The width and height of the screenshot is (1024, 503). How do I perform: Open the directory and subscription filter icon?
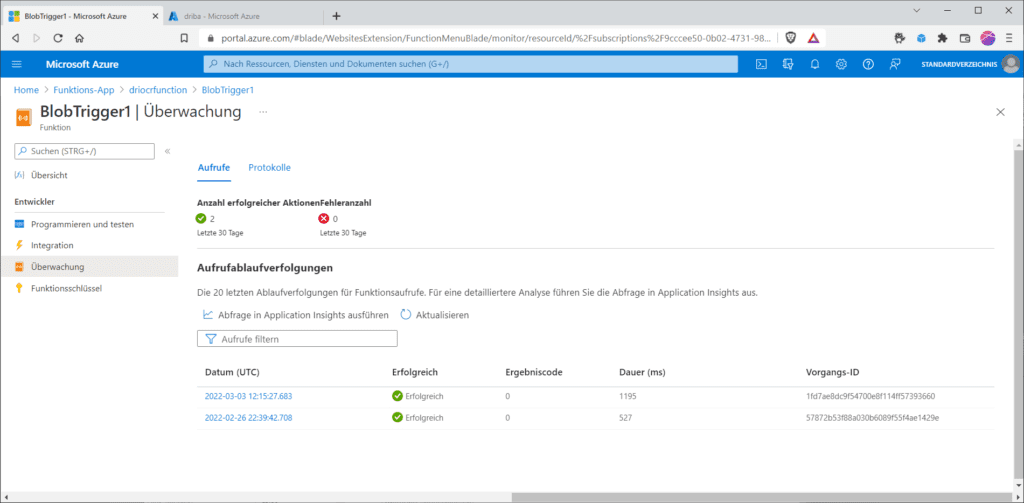(x=788, y=64)
